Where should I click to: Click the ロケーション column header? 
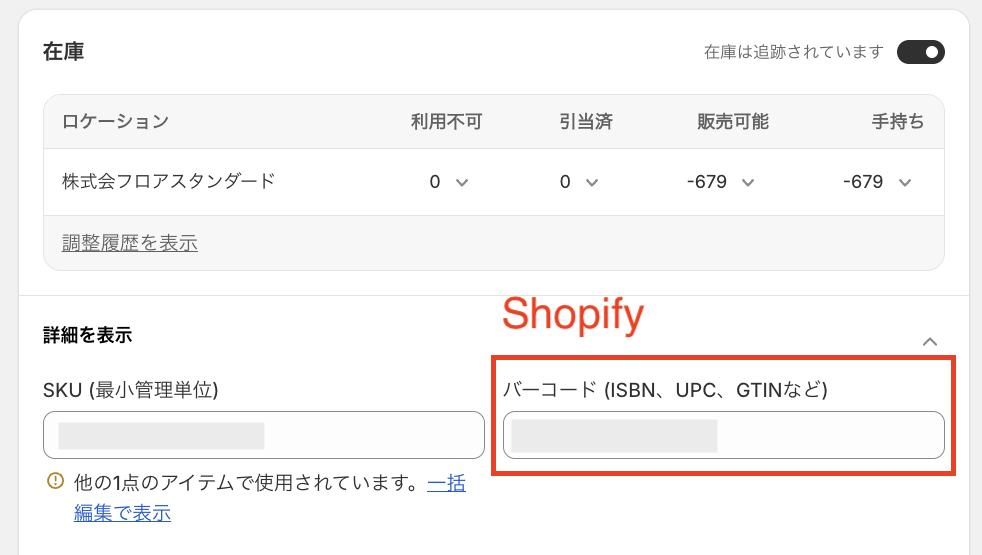pyautogui.click(x=115, y=122)
